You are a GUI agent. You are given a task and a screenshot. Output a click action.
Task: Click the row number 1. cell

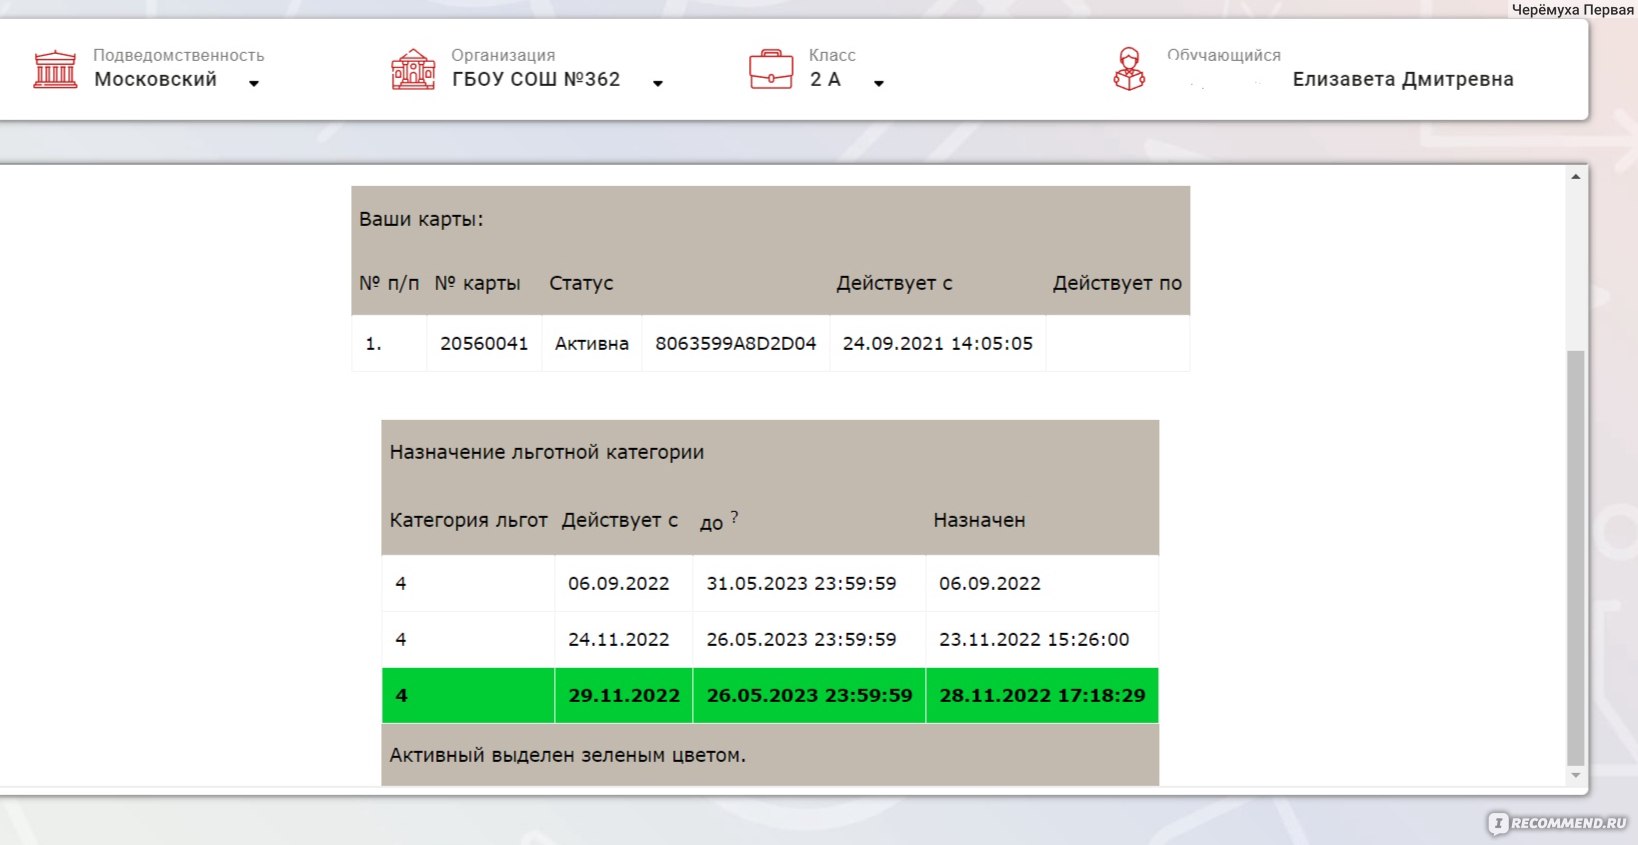click(x=389, y=343)
